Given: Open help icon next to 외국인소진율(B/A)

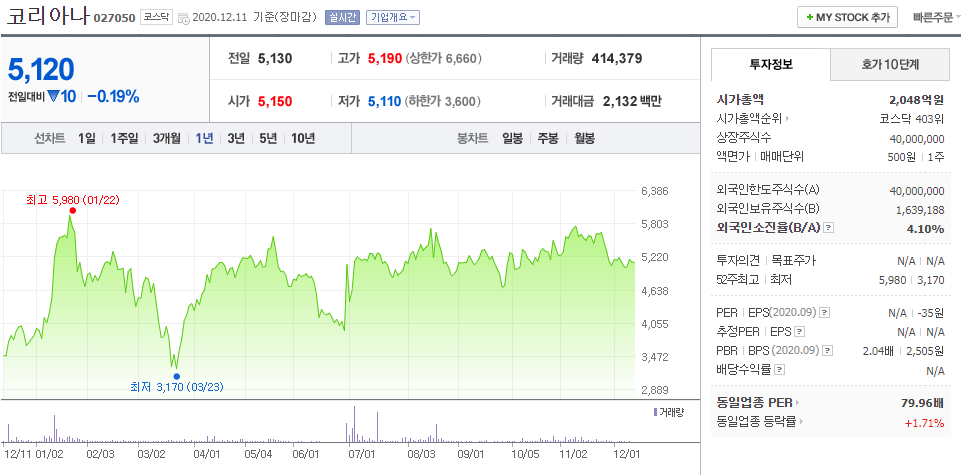Looking at the screenshot, I should pyautogui.click(x=829, y=228).
